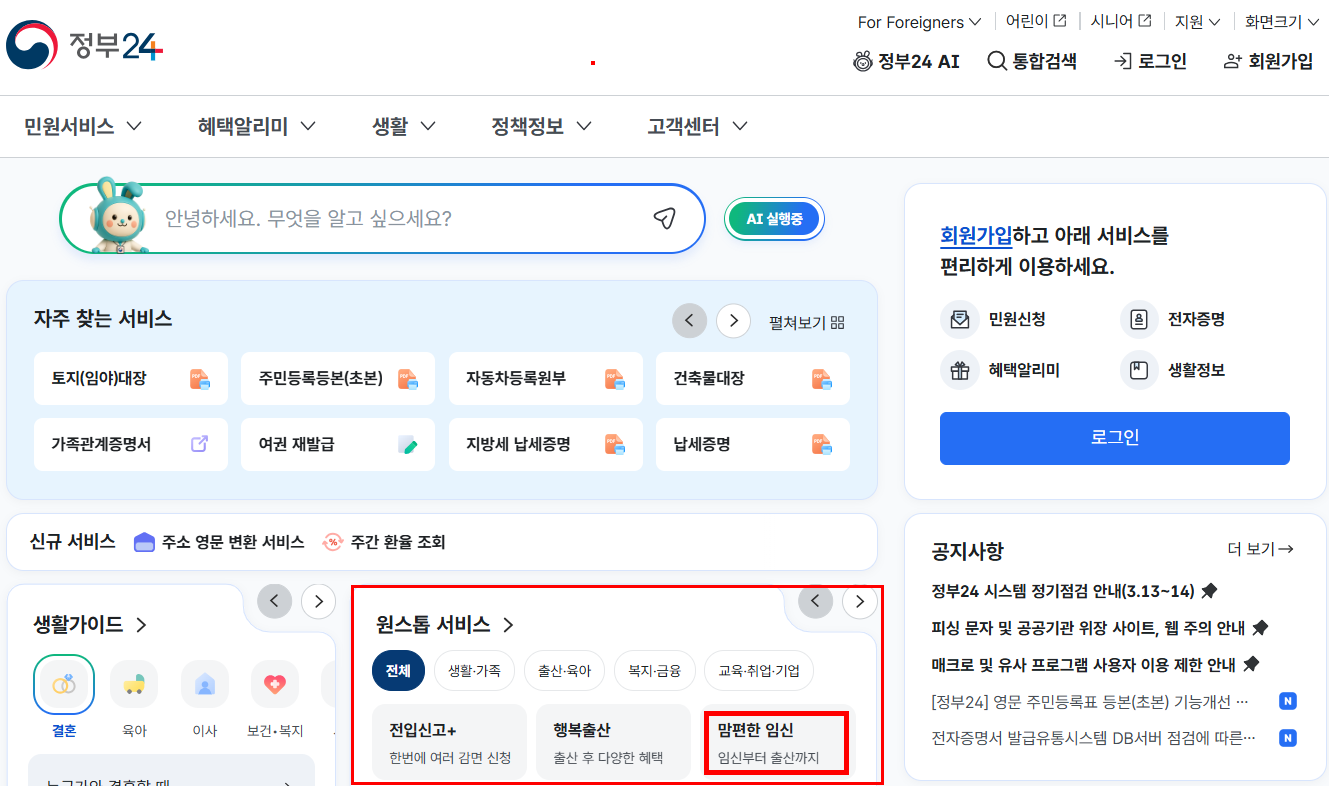Click the 통합검색 search icon
The height and width of the screenshot is (786, 1329).
click(997, 61)
